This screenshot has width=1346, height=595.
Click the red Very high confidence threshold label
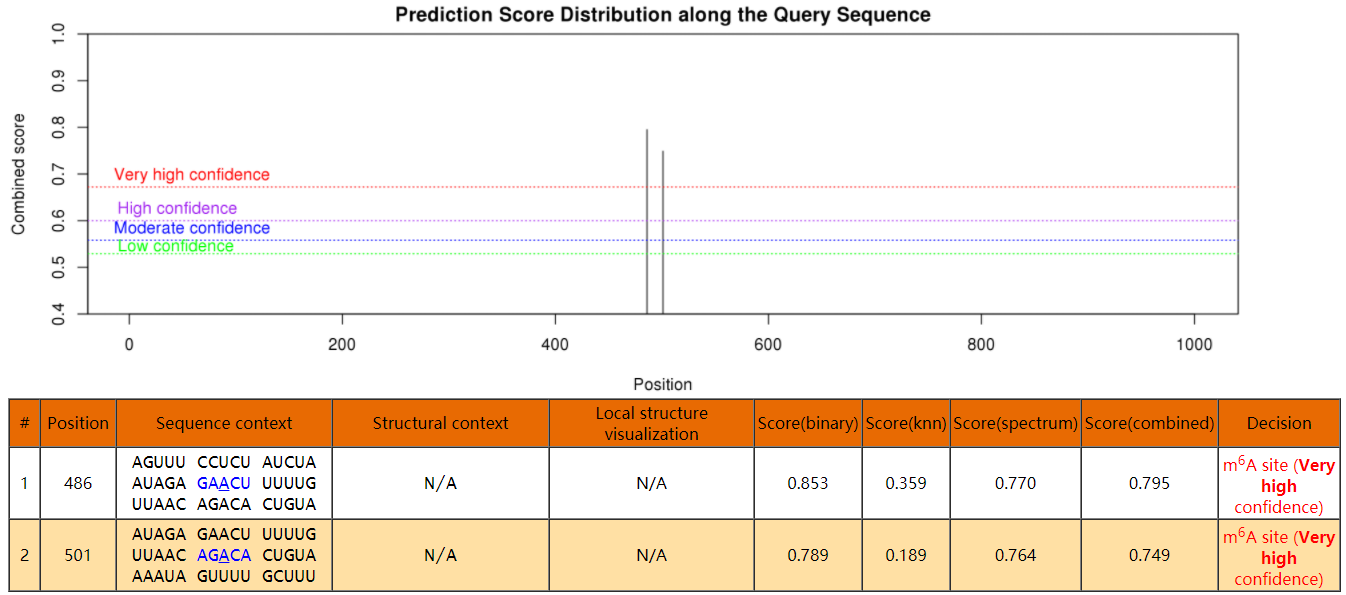[192, 175]
